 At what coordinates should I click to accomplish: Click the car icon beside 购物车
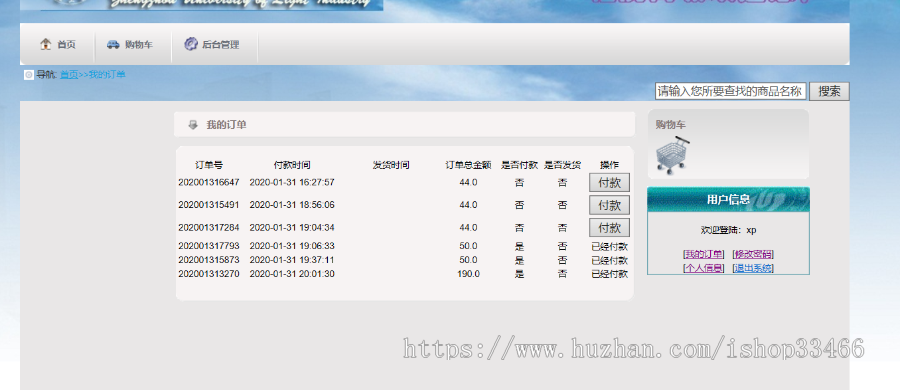pos(113,44)
